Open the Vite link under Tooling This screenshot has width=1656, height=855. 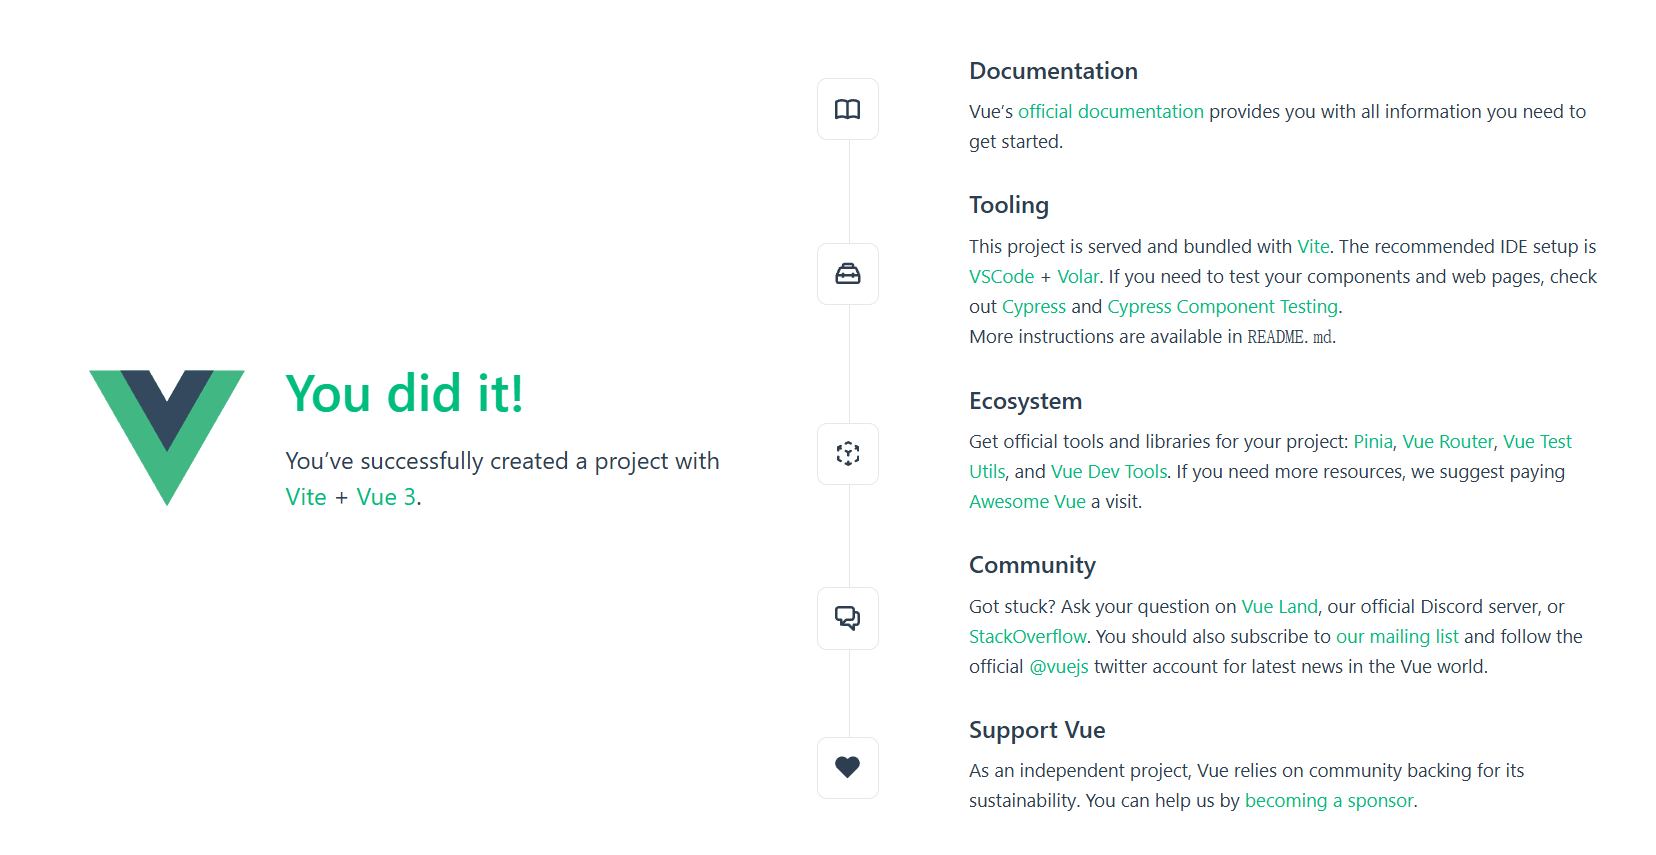coord(1313,247)
